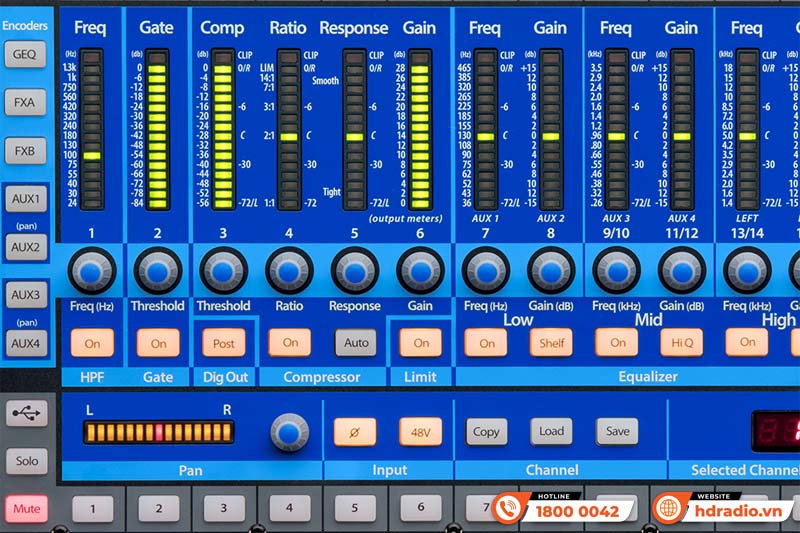Click the Low Gain encoder knob 8
The height and width of the screenshot is (533, 800).
pos(551,271)
